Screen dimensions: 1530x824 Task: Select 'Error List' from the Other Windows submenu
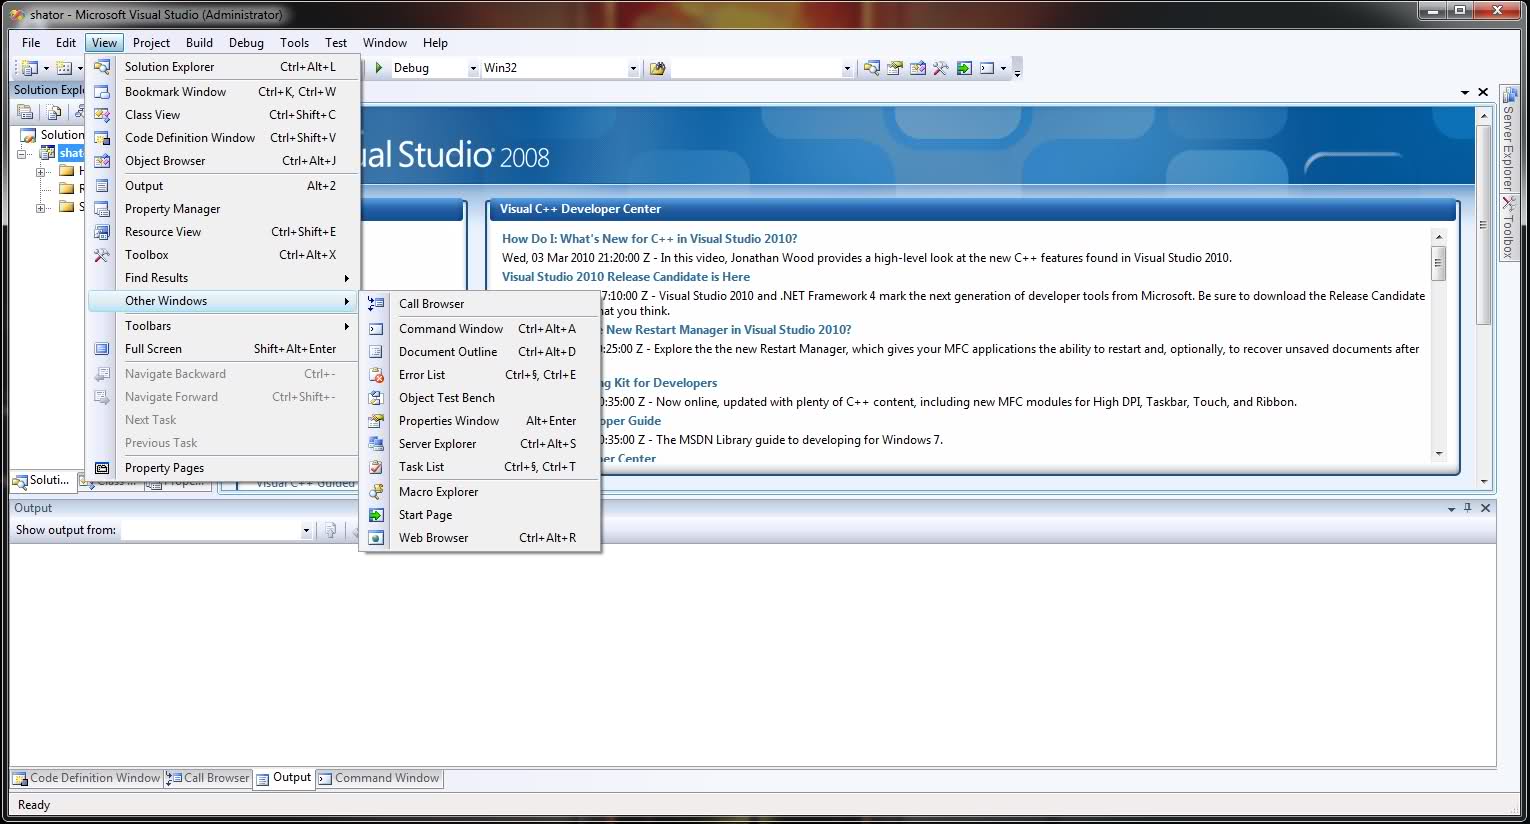[422, 374]
